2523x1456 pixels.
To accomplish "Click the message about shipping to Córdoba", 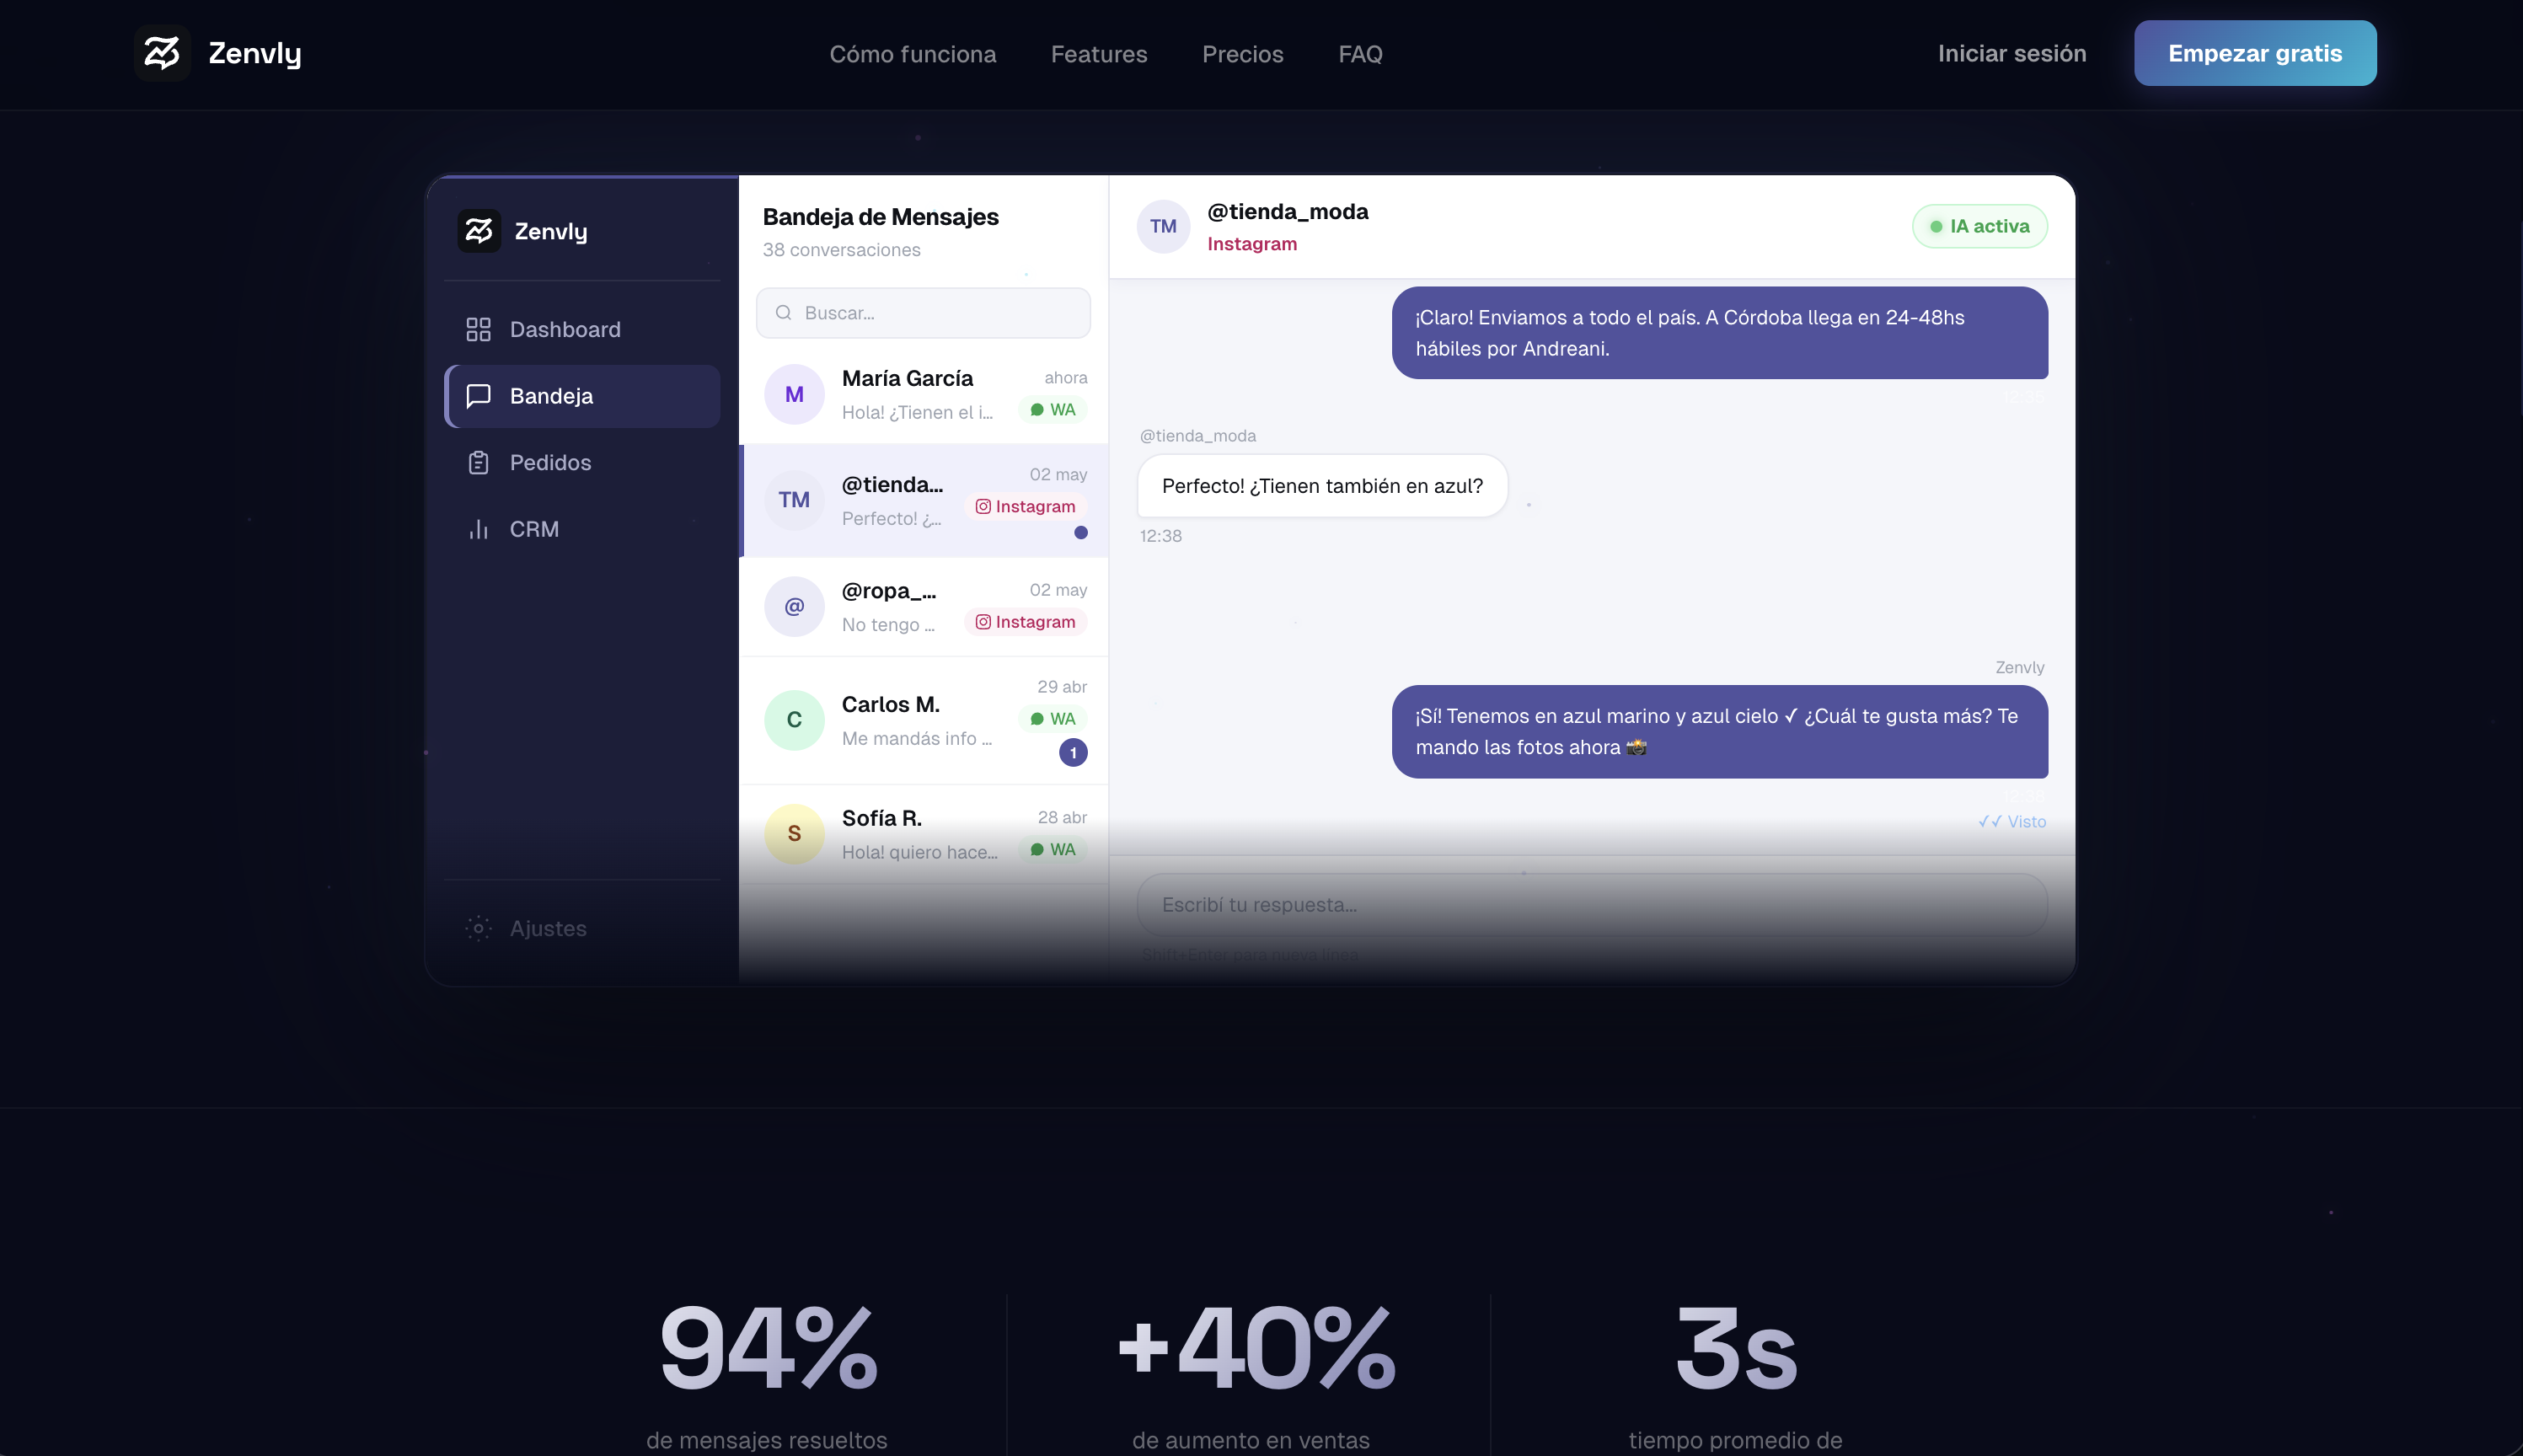I will coord(1719,333).
